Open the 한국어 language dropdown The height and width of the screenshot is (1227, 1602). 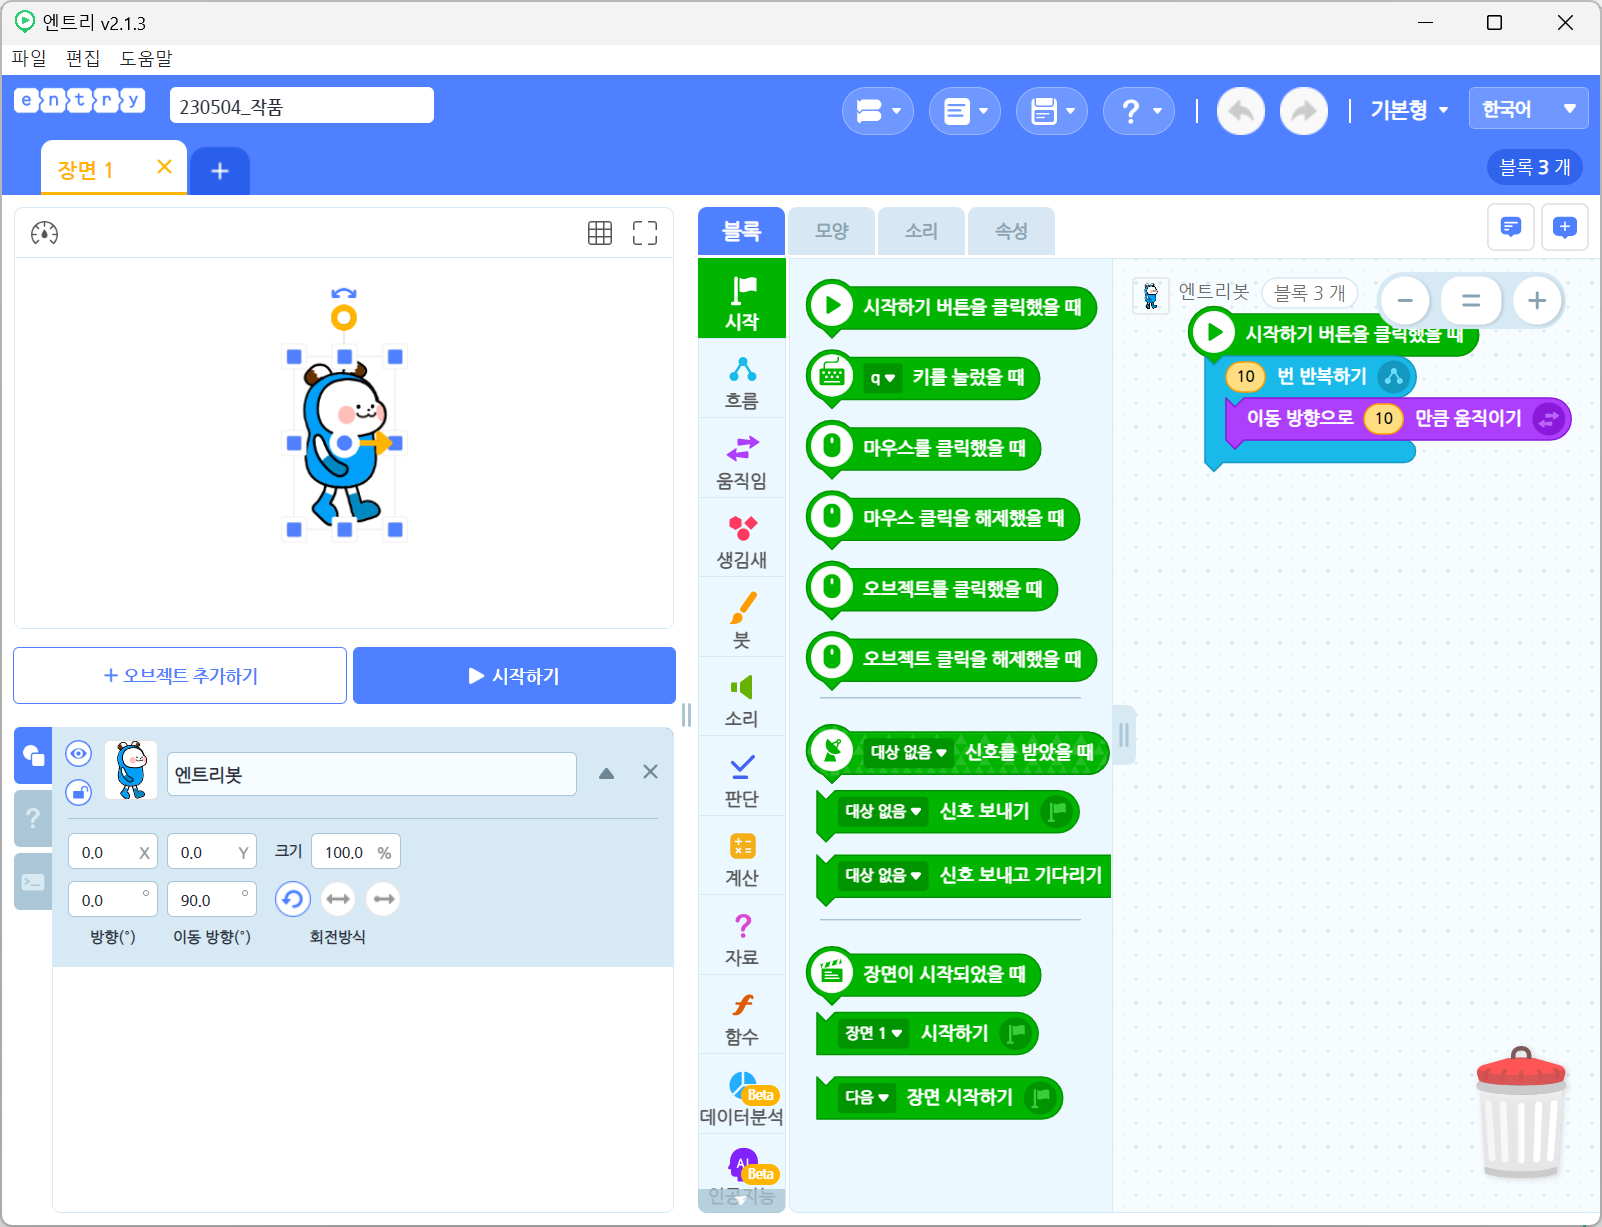[x=1528, y=108]
